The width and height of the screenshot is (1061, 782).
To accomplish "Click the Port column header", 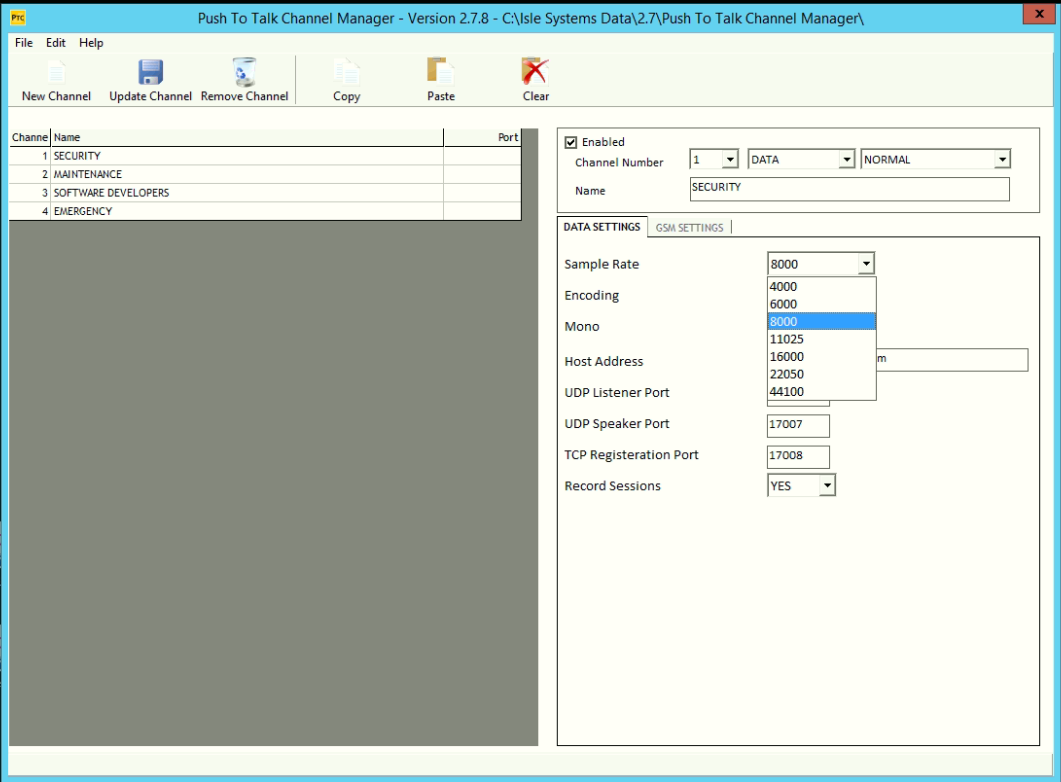I will pos(482,137).
